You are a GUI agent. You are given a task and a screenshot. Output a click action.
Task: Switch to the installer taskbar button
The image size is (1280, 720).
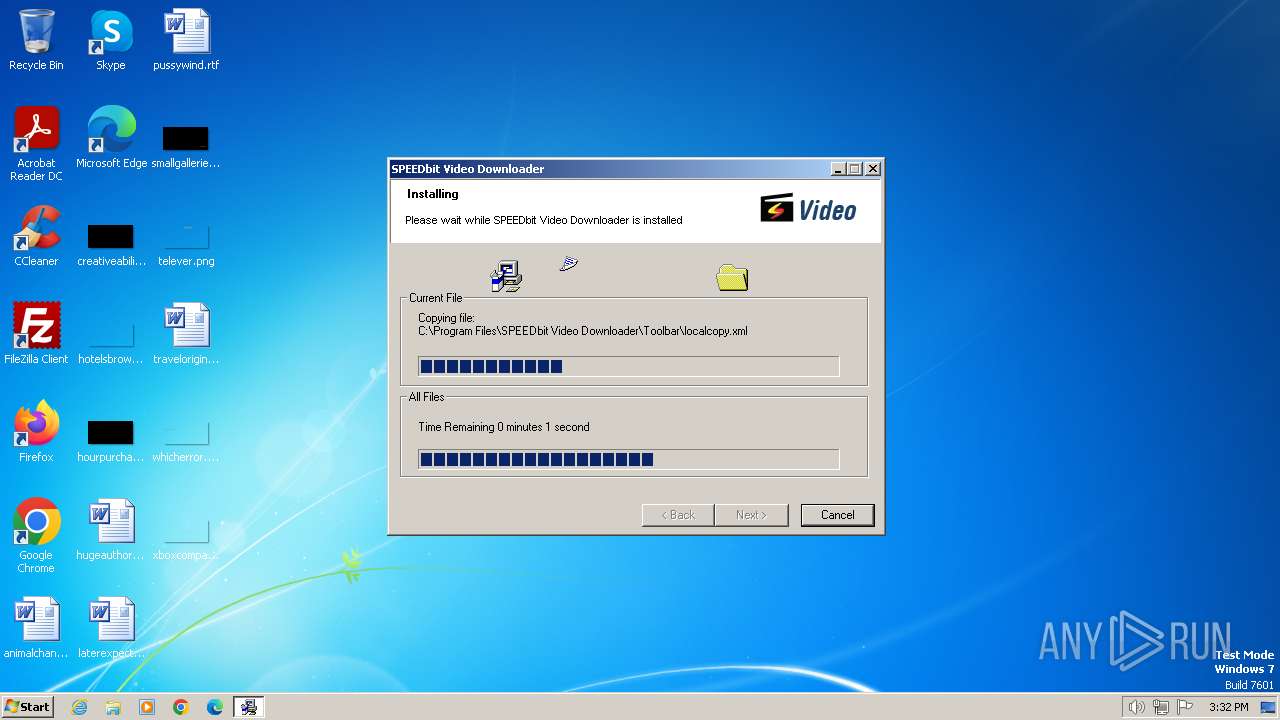click(249, 707)
